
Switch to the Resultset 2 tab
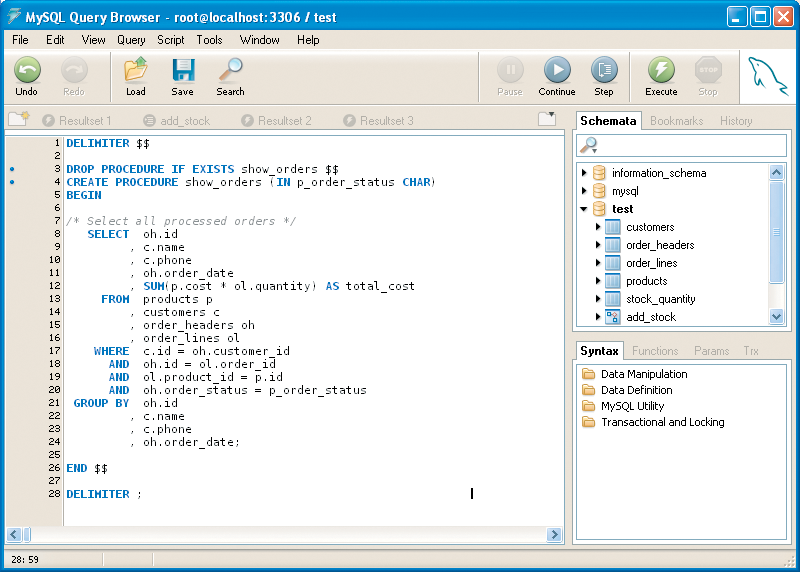pos(277,120)
